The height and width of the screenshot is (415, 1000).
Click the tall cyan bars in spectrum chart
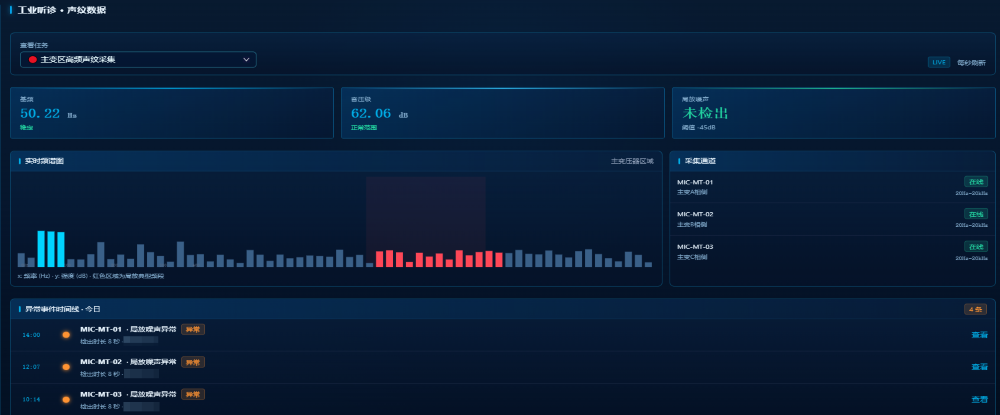(x=51, y=249)
